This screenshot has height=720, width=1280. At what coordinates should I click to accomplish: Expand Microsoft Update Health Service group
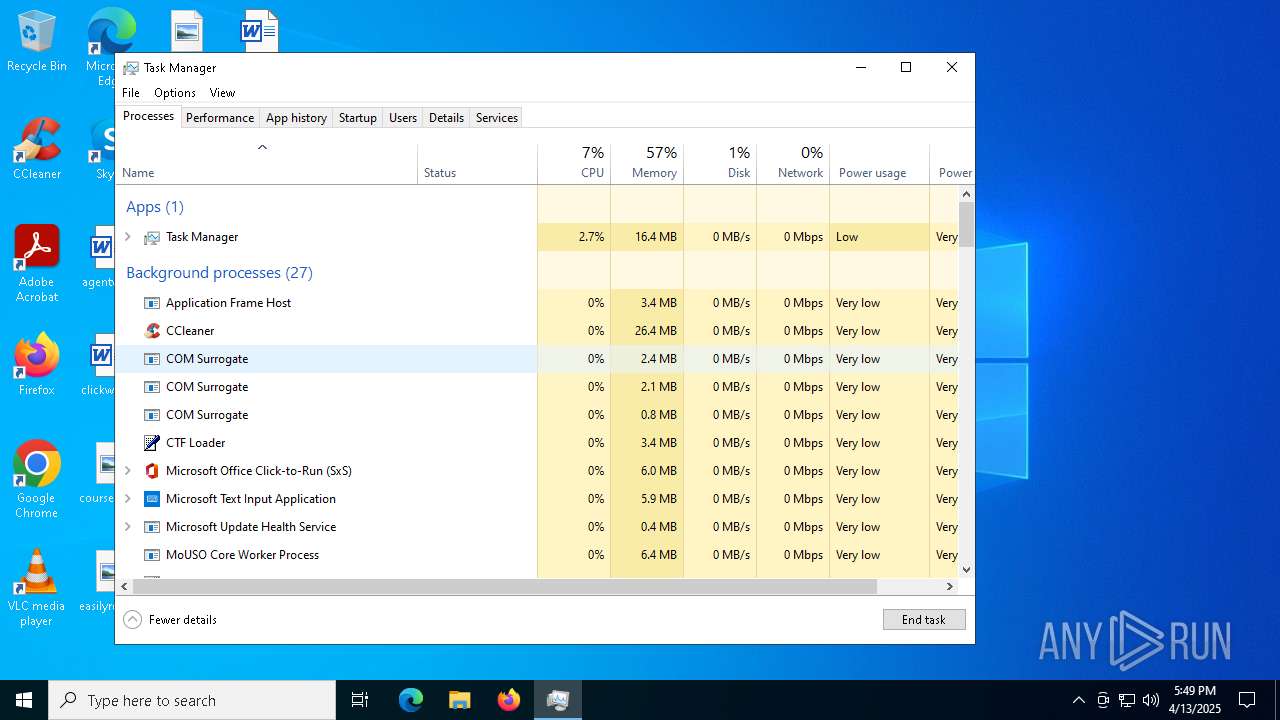(x=128, y=527)
